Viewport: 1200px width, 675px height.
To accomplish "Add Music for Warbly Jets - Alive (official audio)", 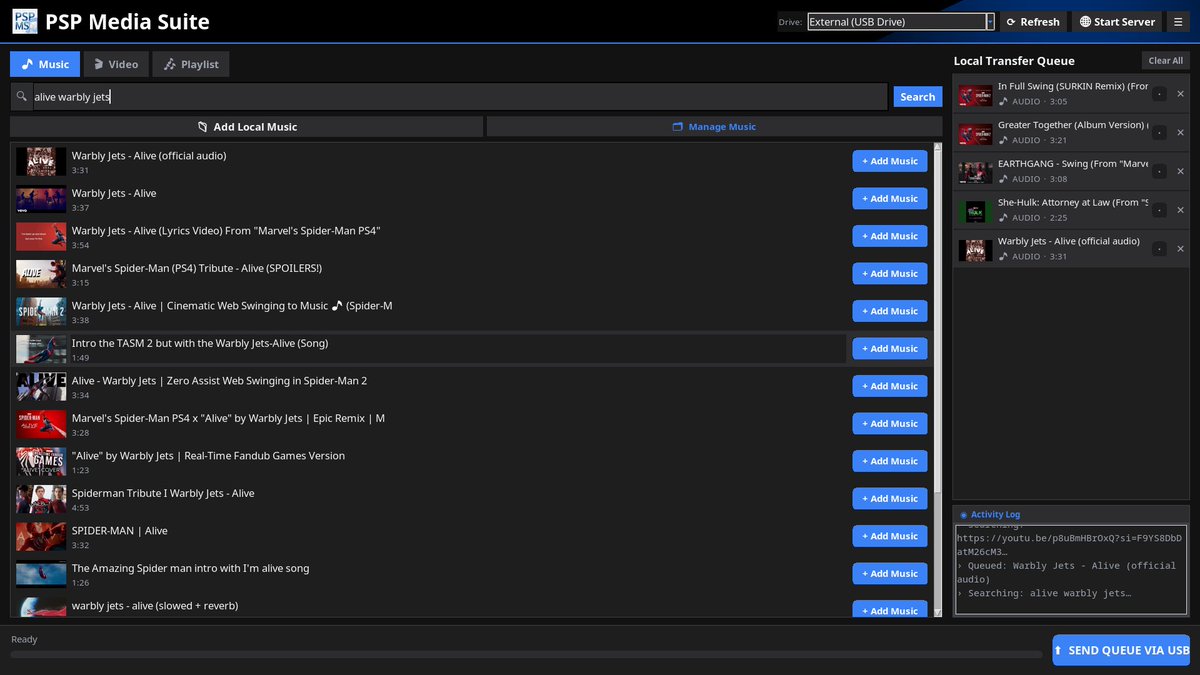I will [x=889, y=161].
